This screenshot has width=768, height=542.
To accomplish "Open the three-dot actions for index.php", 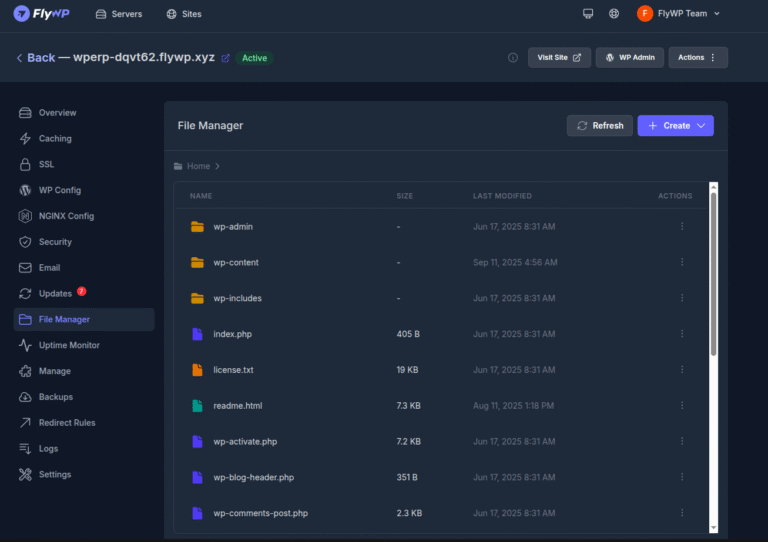I will click(x=682, y=334).
